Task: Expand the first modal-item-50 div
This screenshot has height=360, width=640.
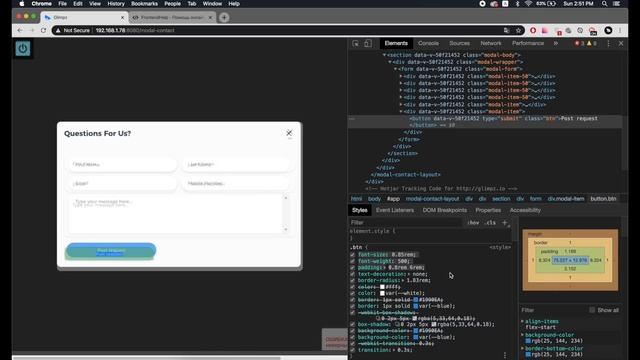Action: 401,76
